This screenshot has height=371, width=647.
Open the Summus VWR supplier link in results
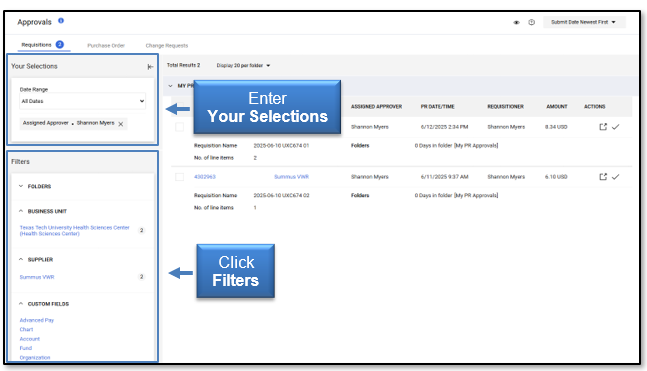(x=291, y=177)
